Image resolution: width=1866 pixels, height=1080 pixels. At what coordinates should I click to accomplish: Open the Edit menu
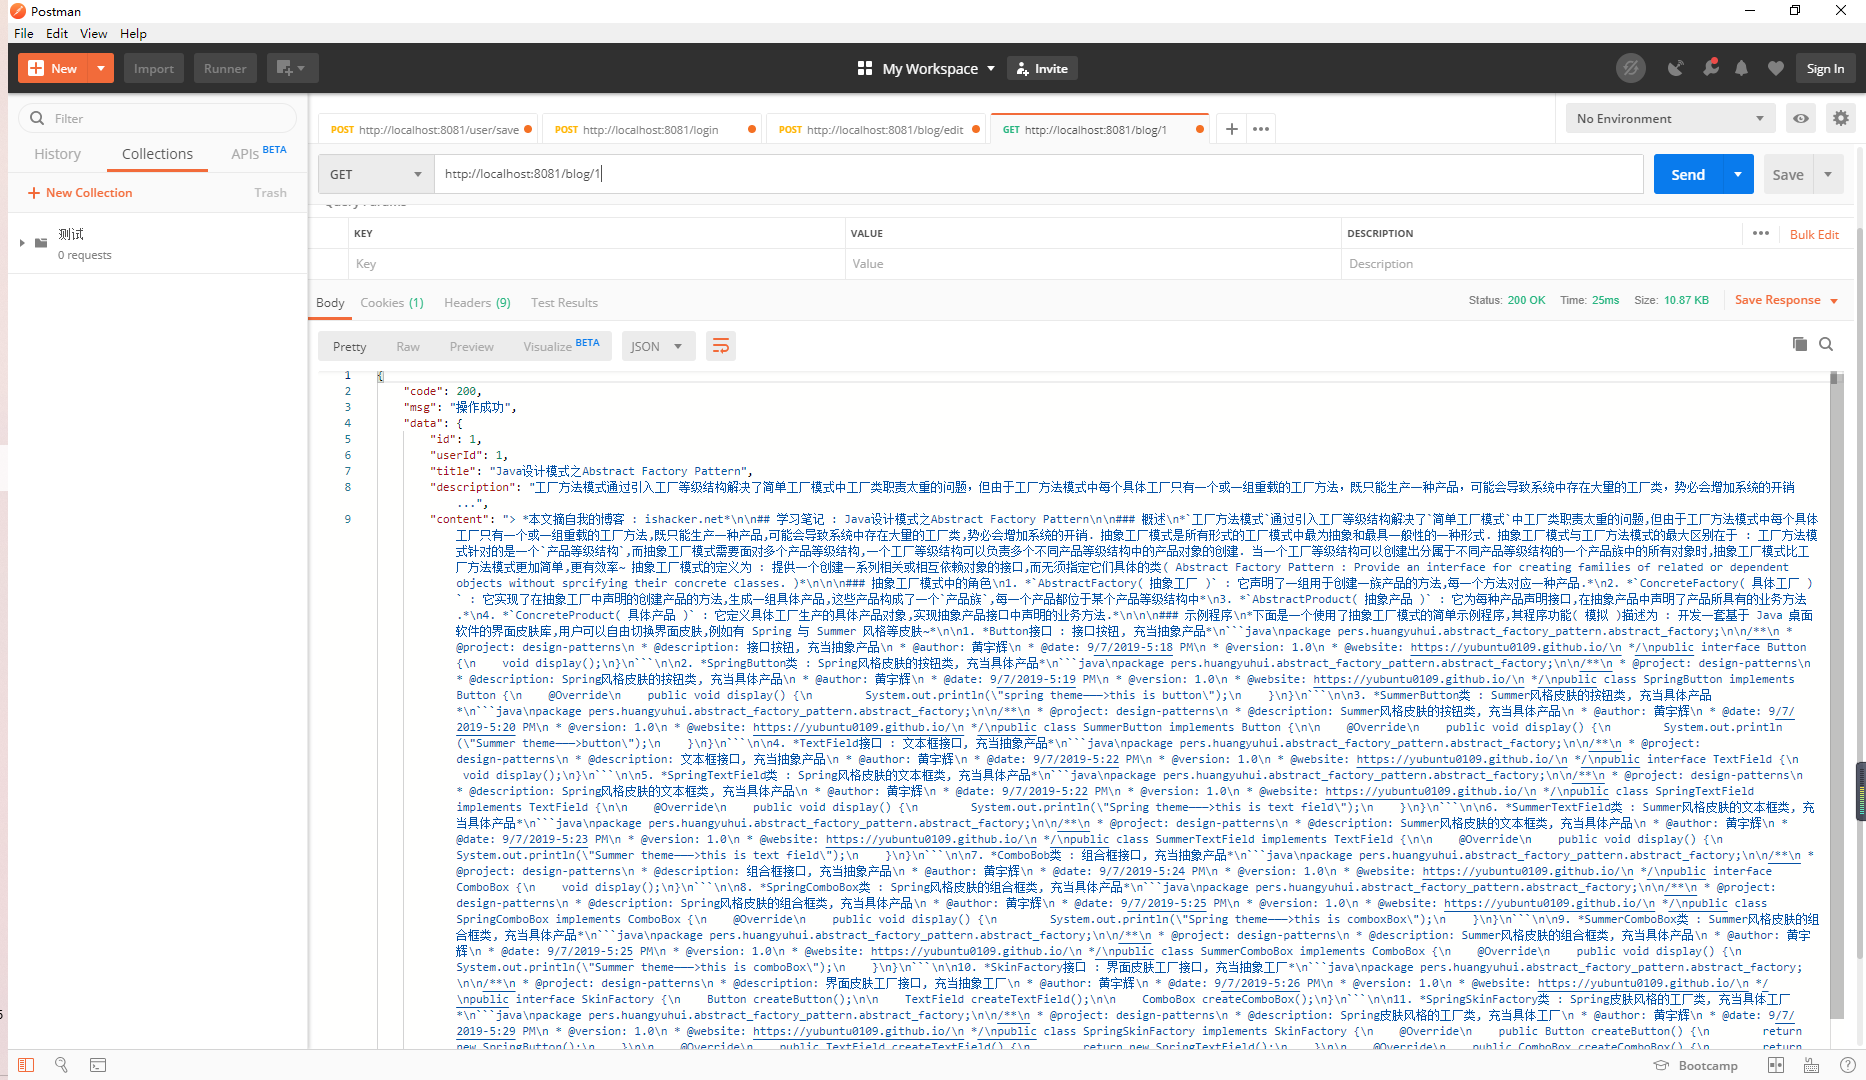click(x=57, y=33)
